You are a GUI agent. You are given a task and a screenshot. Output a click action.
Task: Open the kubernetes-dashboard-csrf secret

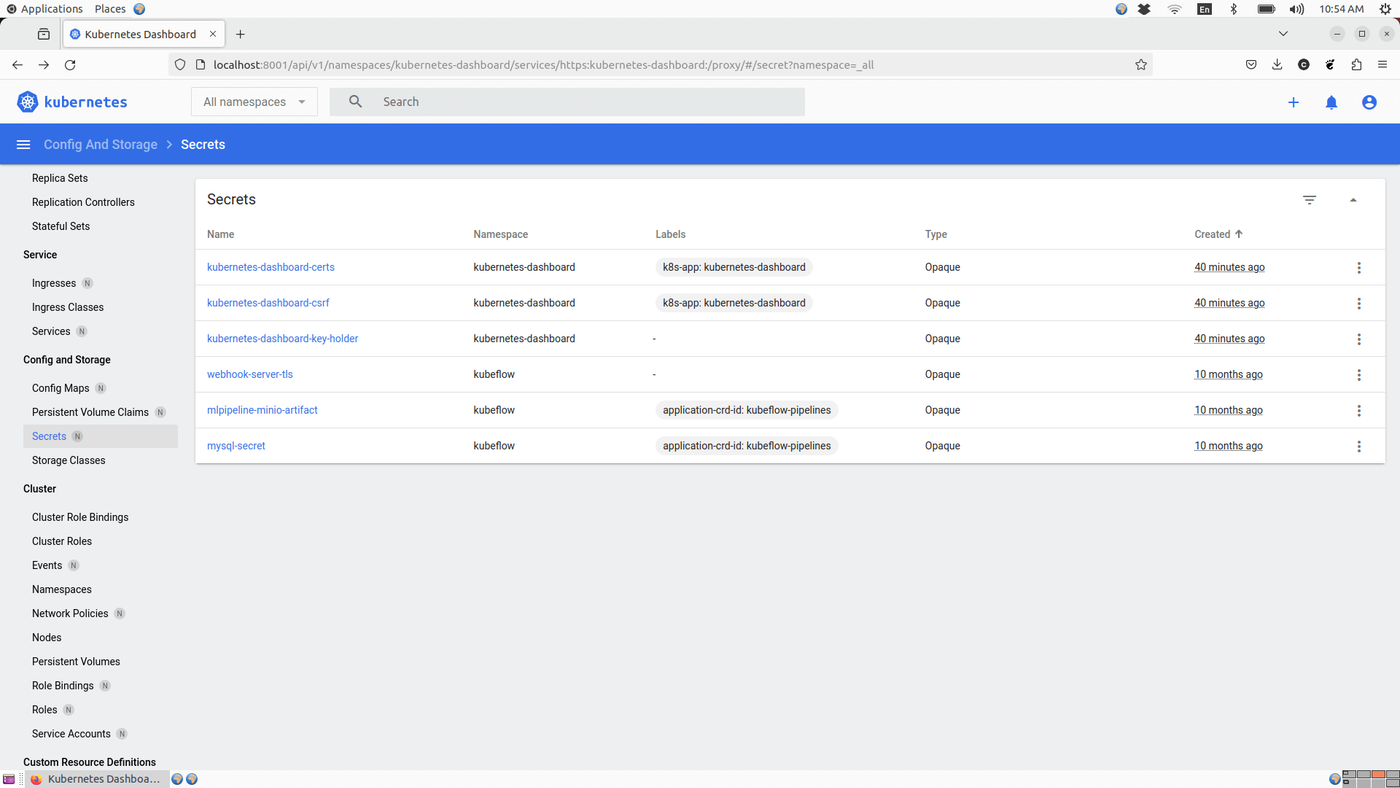pyautogui.click(x=268, y=303)
